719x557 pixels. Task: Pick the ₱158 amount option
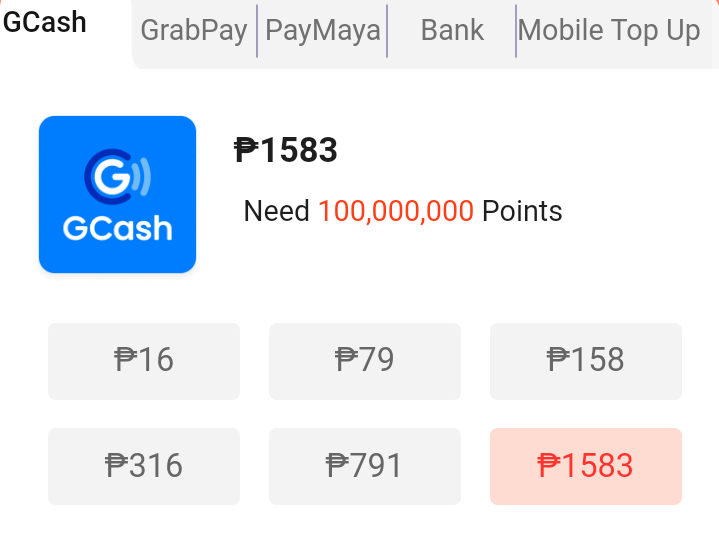click(586, 360)
